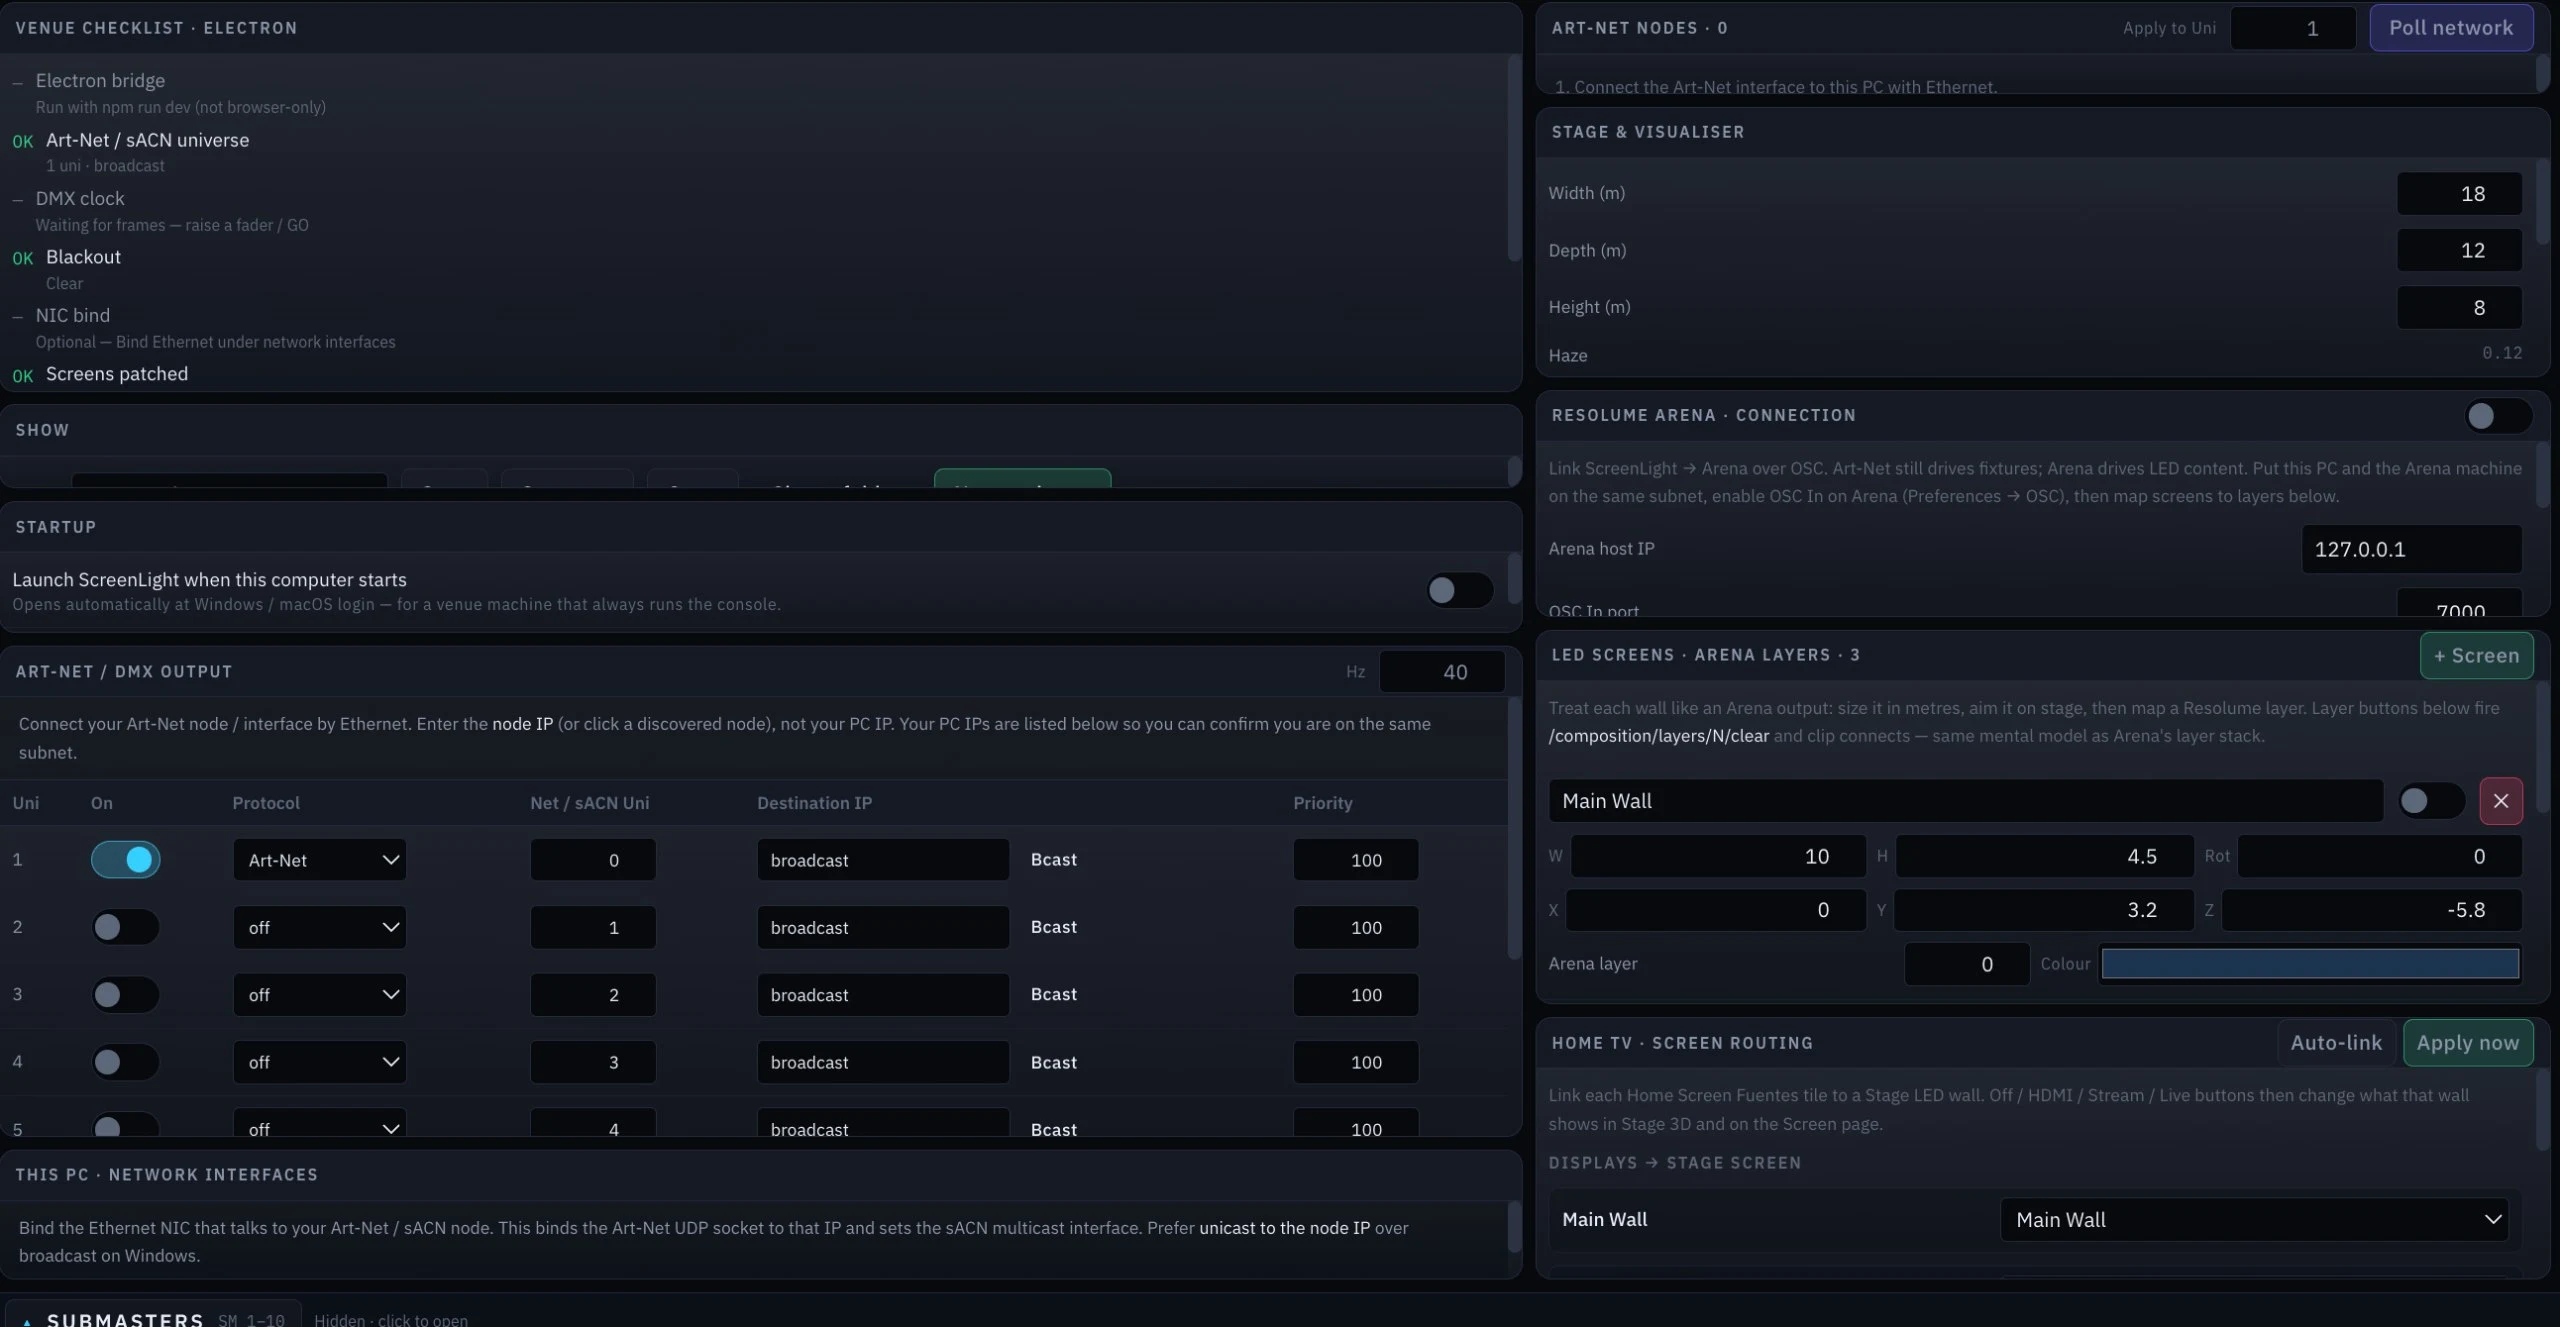Enable universe 4 output switch
The width and height of the screenshot is (2560, 1327).
click(x=125, y=1061)
